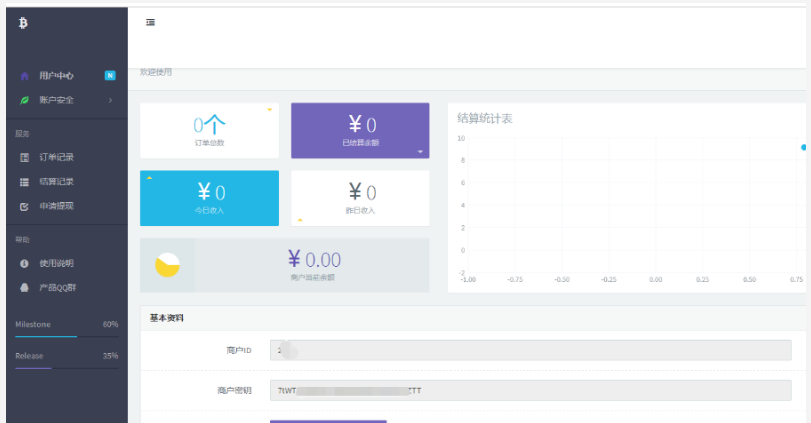Click the blue 今日收入 card
This screenshot has width=811, height=423.
[209, 198]
